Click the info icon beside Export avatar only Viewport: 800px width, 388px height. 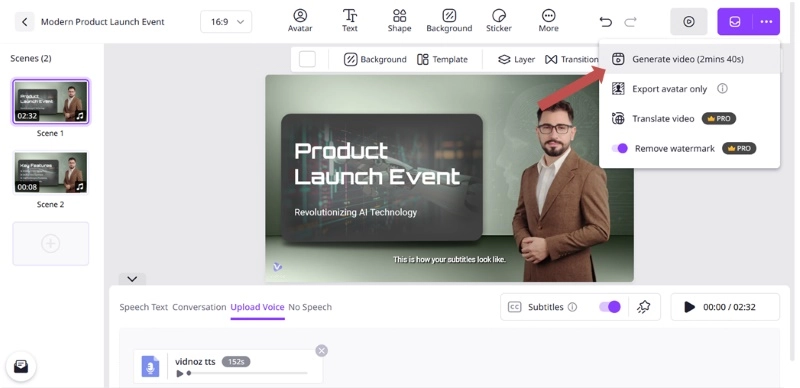[722, 88]
